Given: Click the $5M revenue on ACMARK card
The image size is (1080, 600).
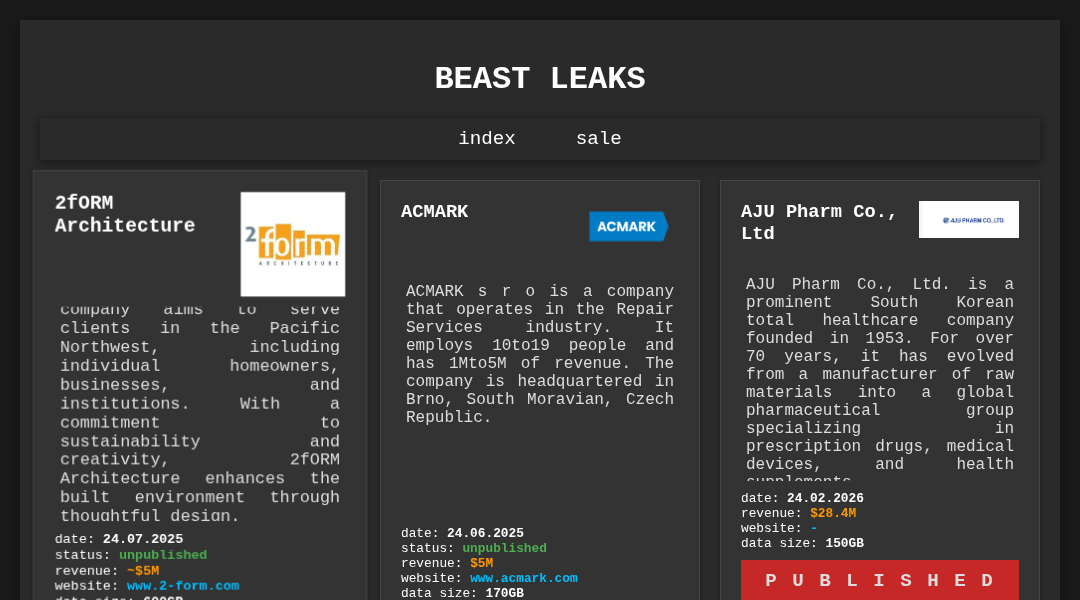Looking at the screenshot, I should pyautogui.click(x=481, y=563).
